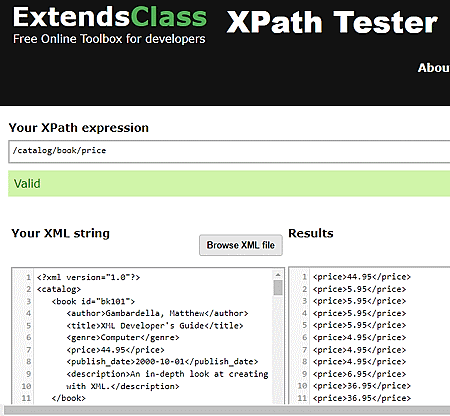Click the 44.95 price result row
The image size is (450, 416).
point(362,277)
